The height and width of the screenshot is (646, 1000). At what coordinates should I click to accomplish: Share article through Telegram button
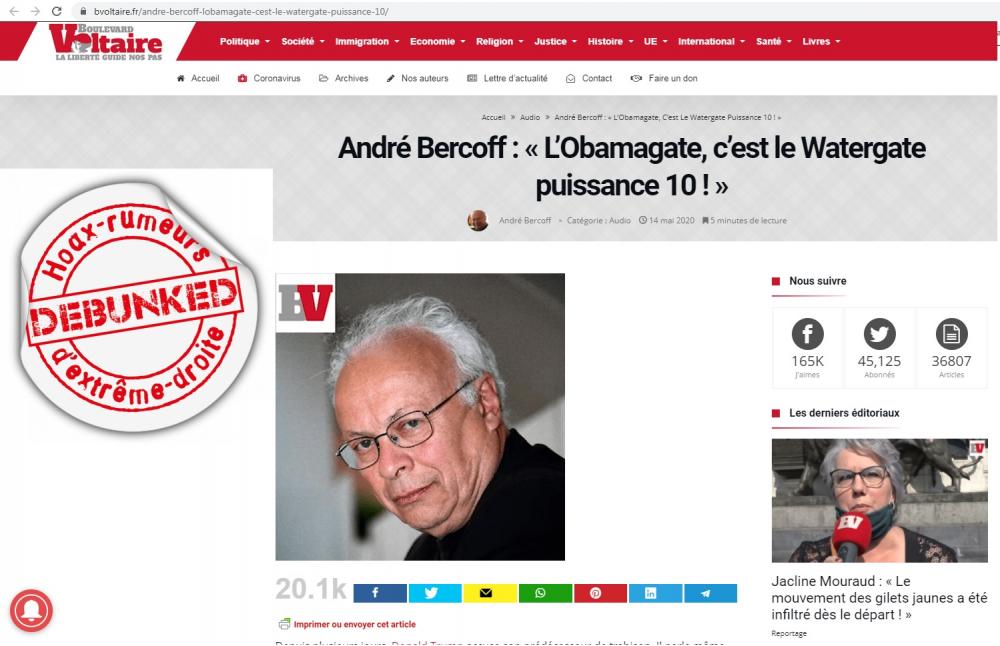[710, 593]
